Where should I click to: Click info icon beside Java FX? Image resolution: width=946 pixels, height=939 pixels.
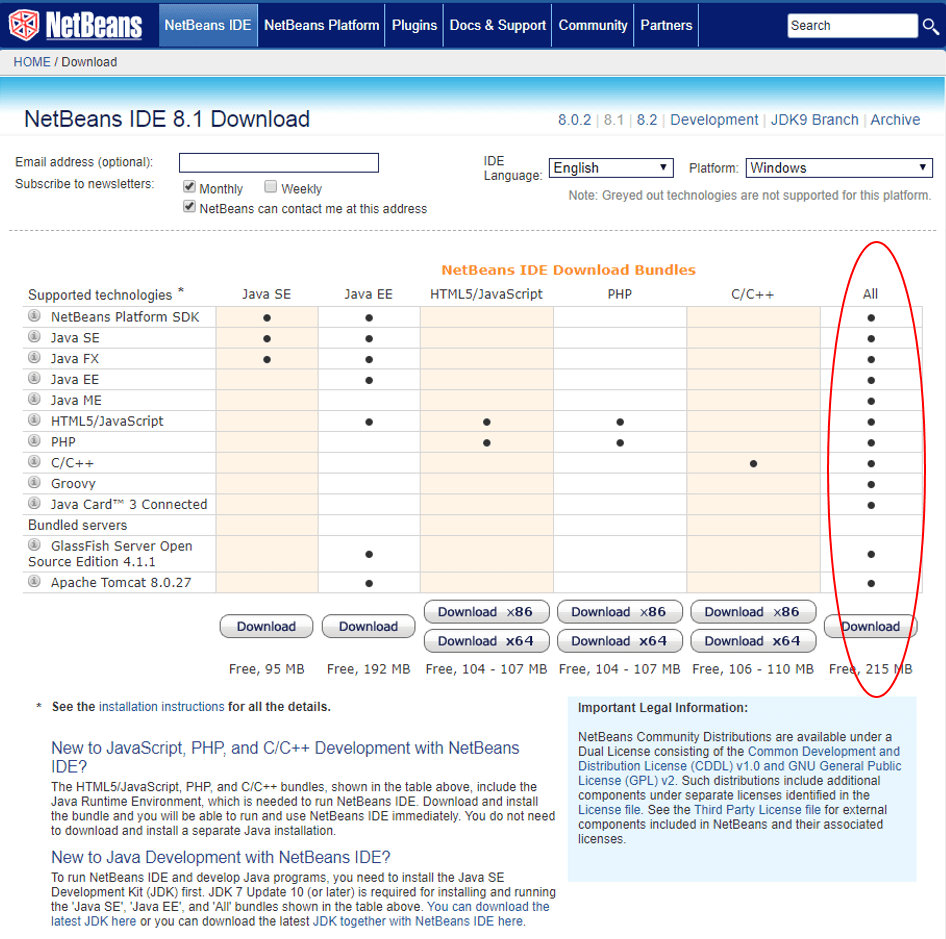tap(35, 358)
